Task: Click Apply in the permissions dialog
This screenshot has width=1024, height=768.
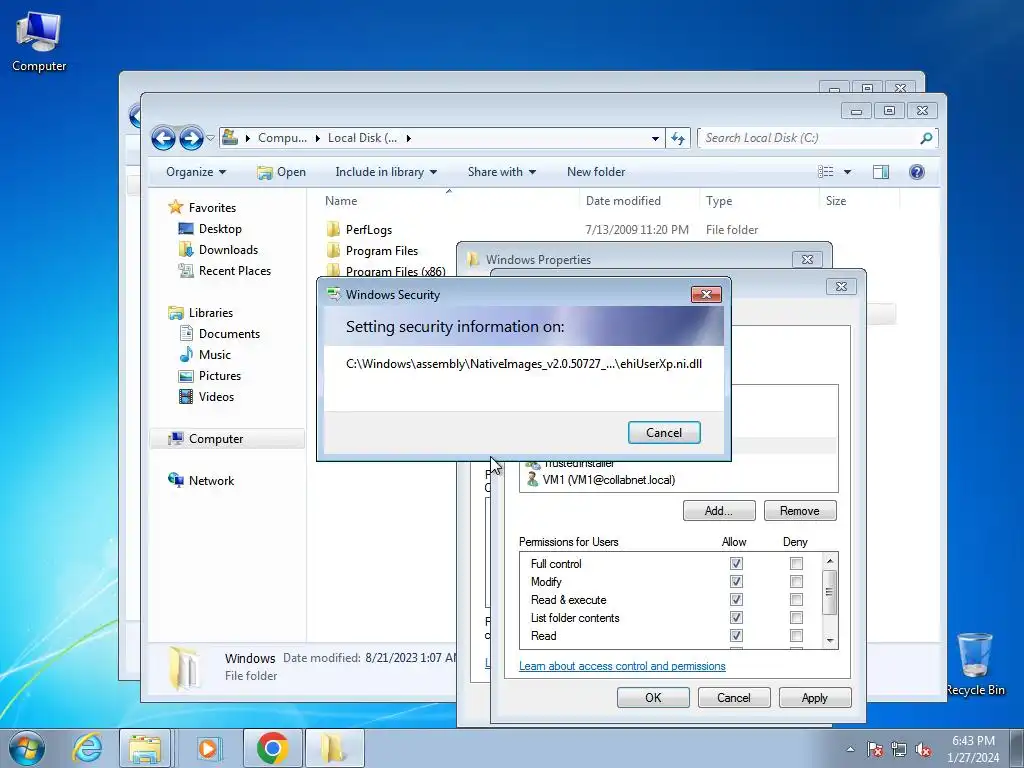Action: 814,697
